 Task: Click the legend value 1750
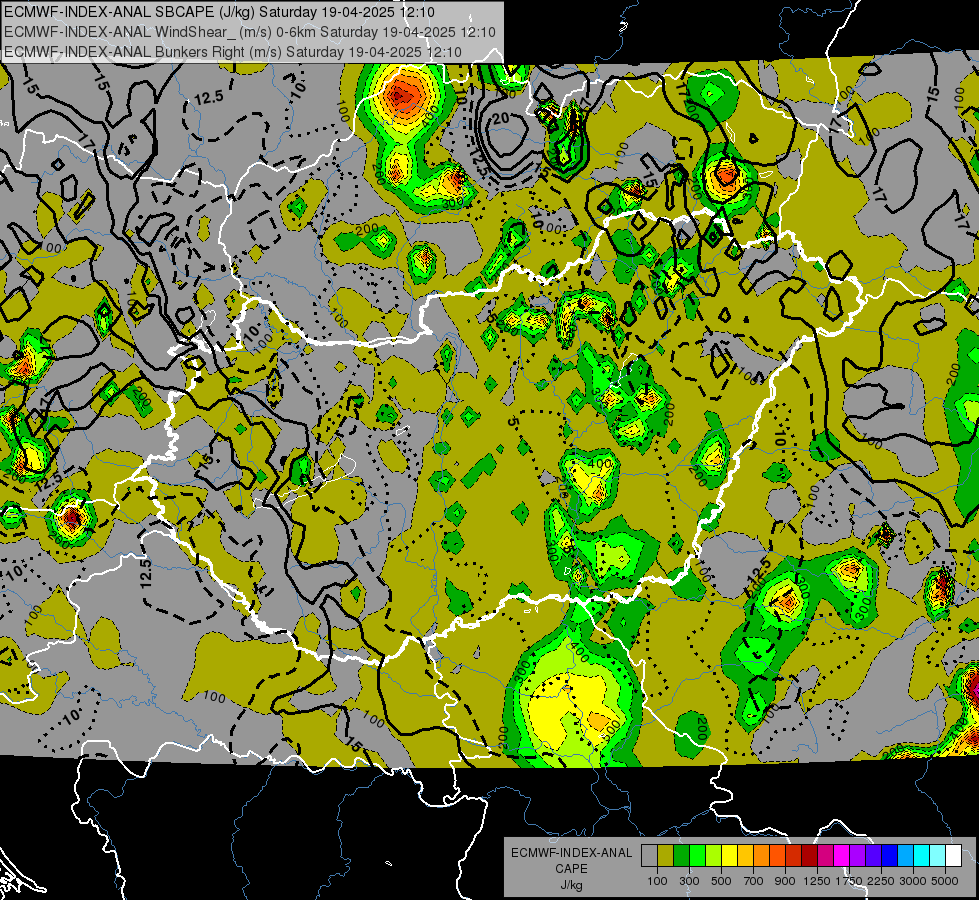pos(849,881)
